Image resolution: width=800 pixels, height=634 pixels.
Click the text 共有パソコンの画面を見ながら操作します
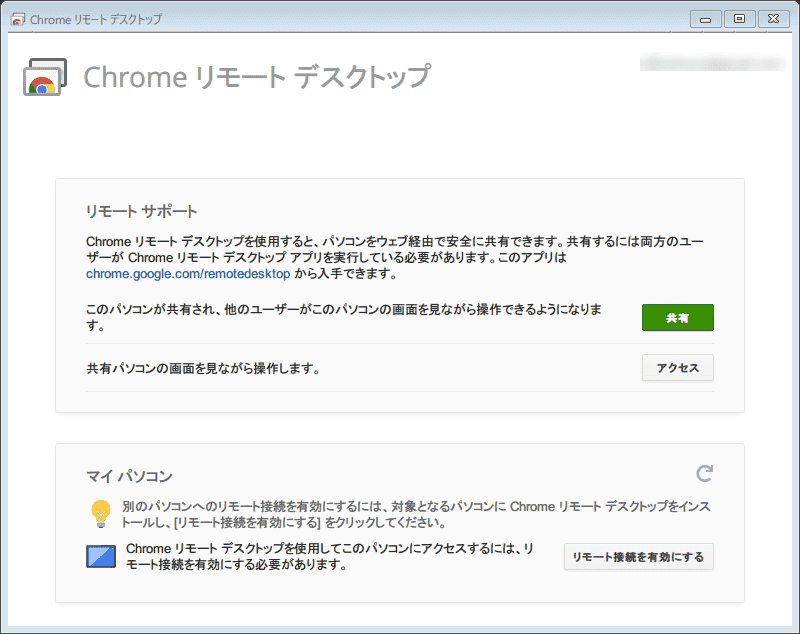(x=203, y=368)
